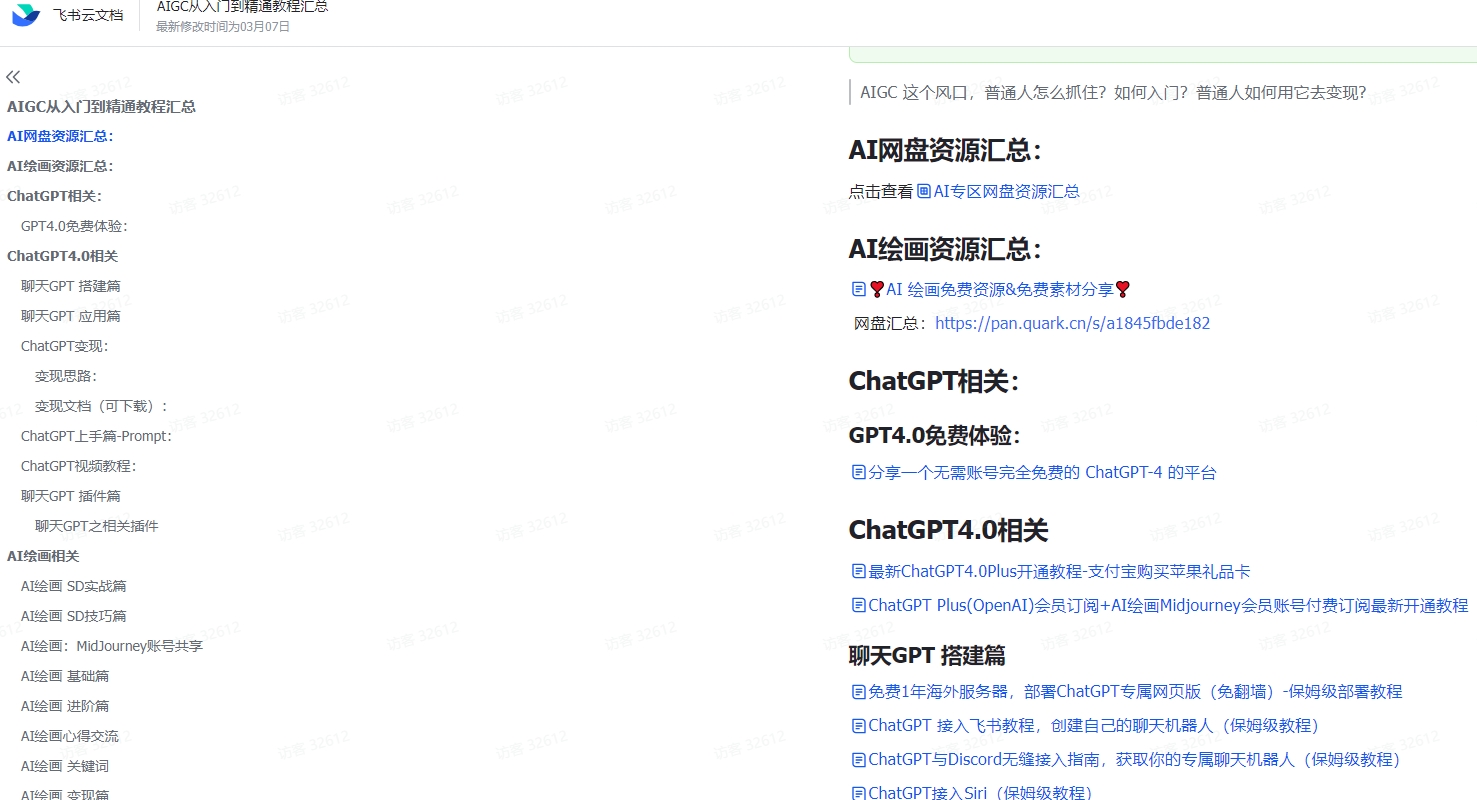Jump to 聊天GPT之相关插件 in outline
1477x800 pixels.
(97, 526)
